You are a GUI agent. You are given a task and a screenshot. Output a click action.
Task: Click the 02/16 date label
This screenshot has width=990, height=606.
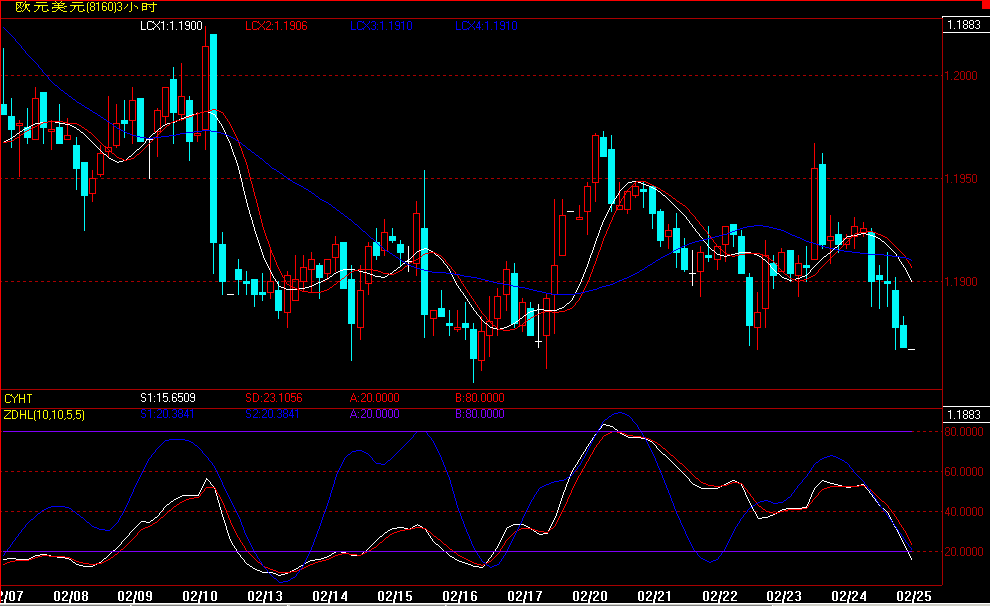click(460, 596)
